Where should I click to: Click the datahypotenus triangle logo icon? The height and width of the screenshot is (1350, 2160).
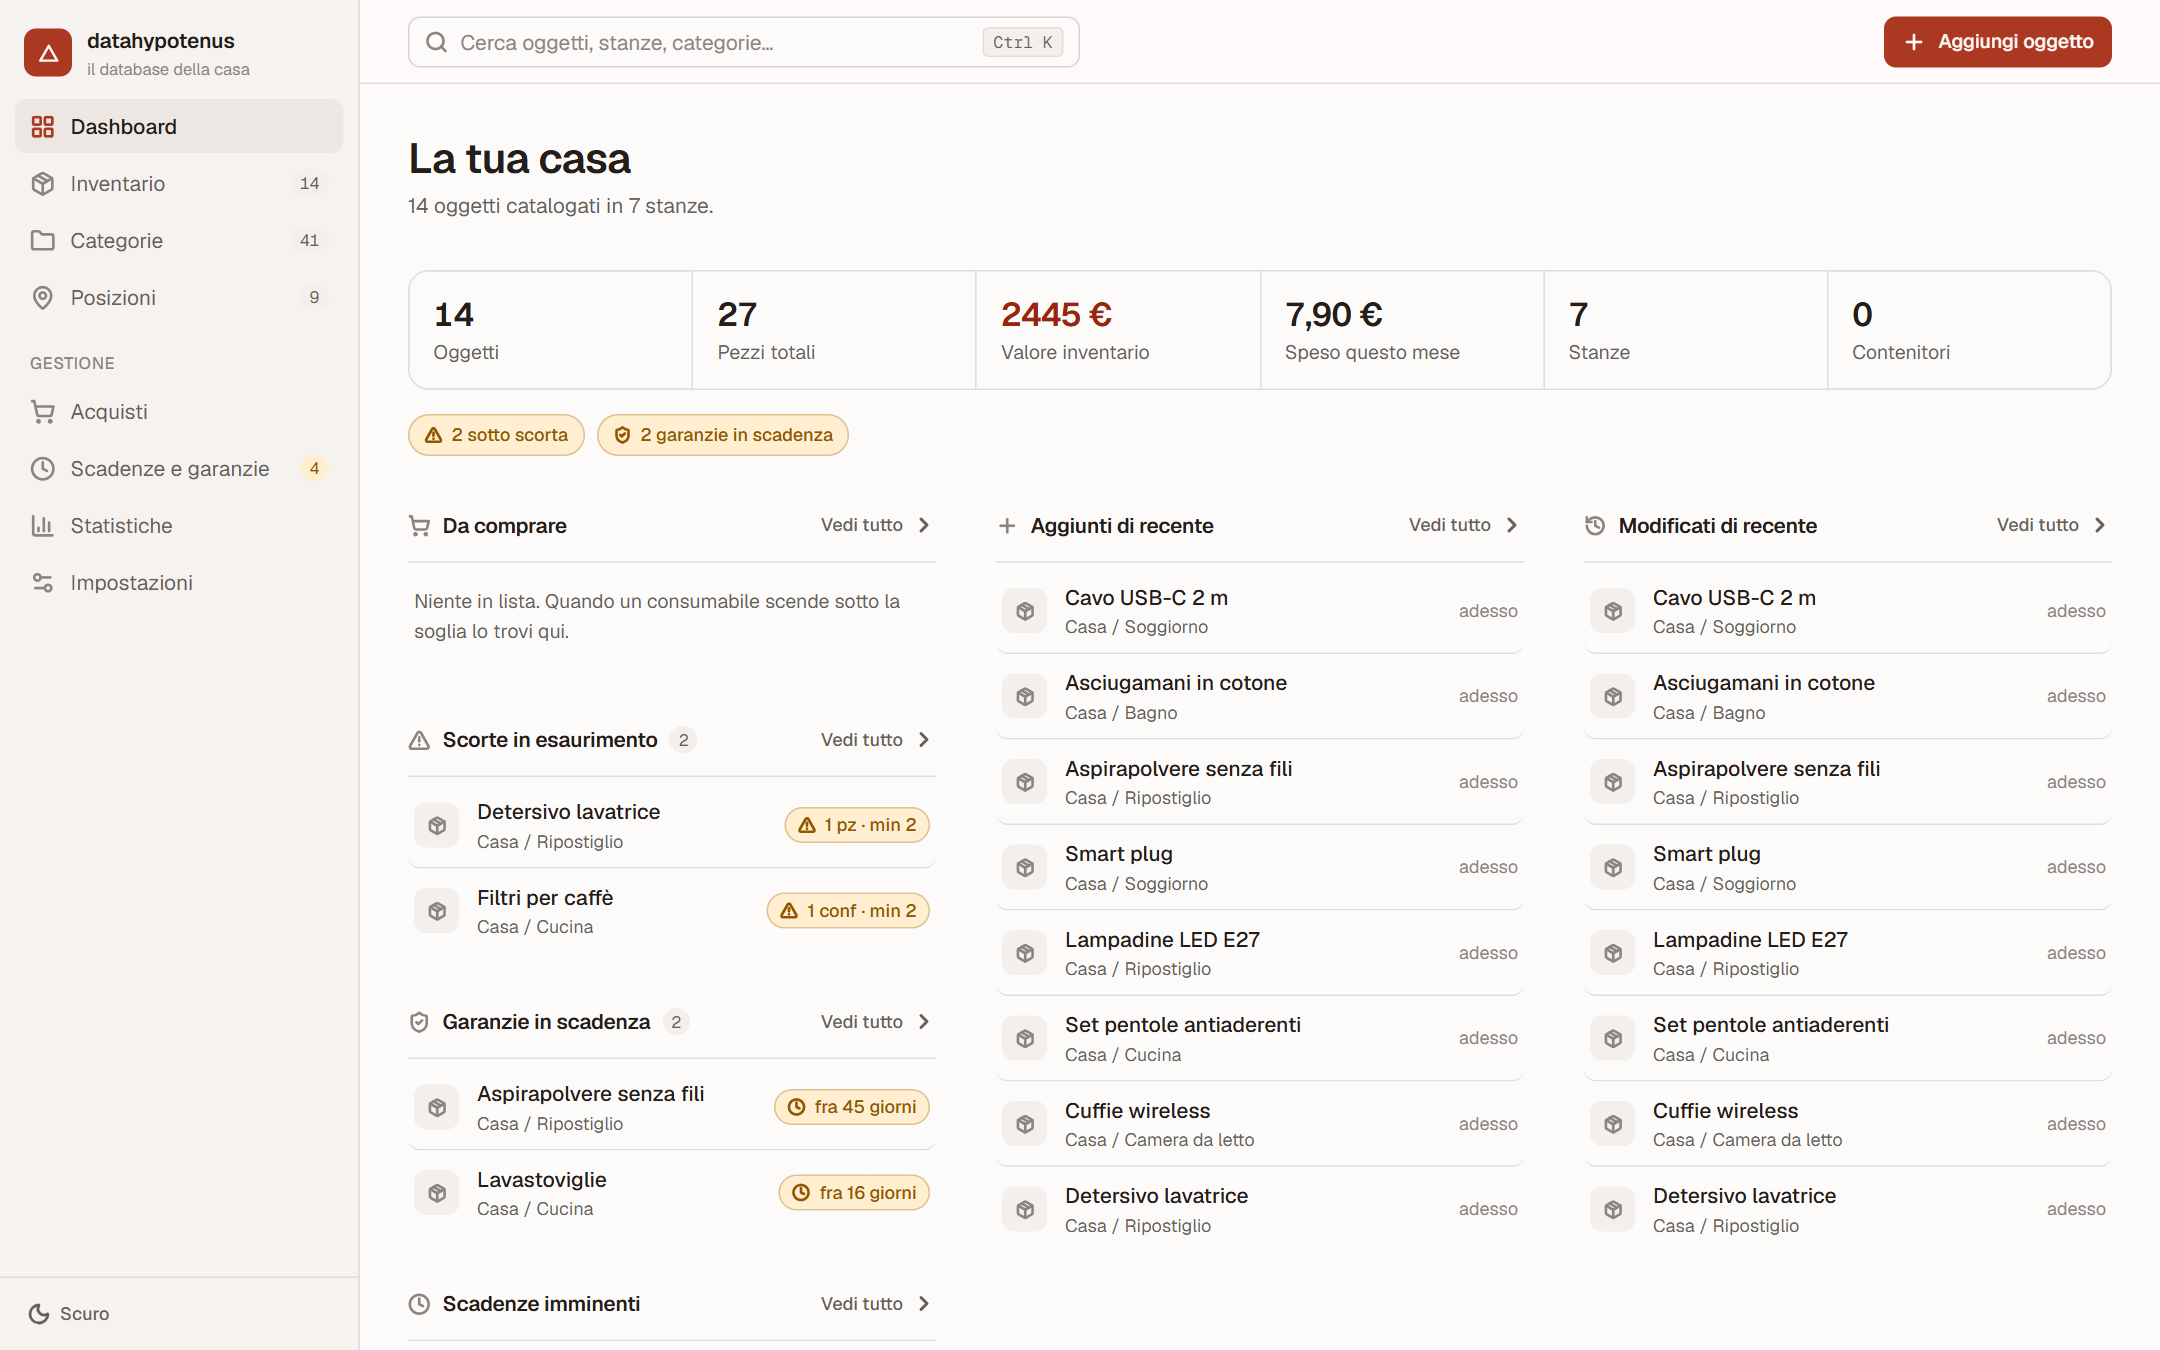pos(48,53)
